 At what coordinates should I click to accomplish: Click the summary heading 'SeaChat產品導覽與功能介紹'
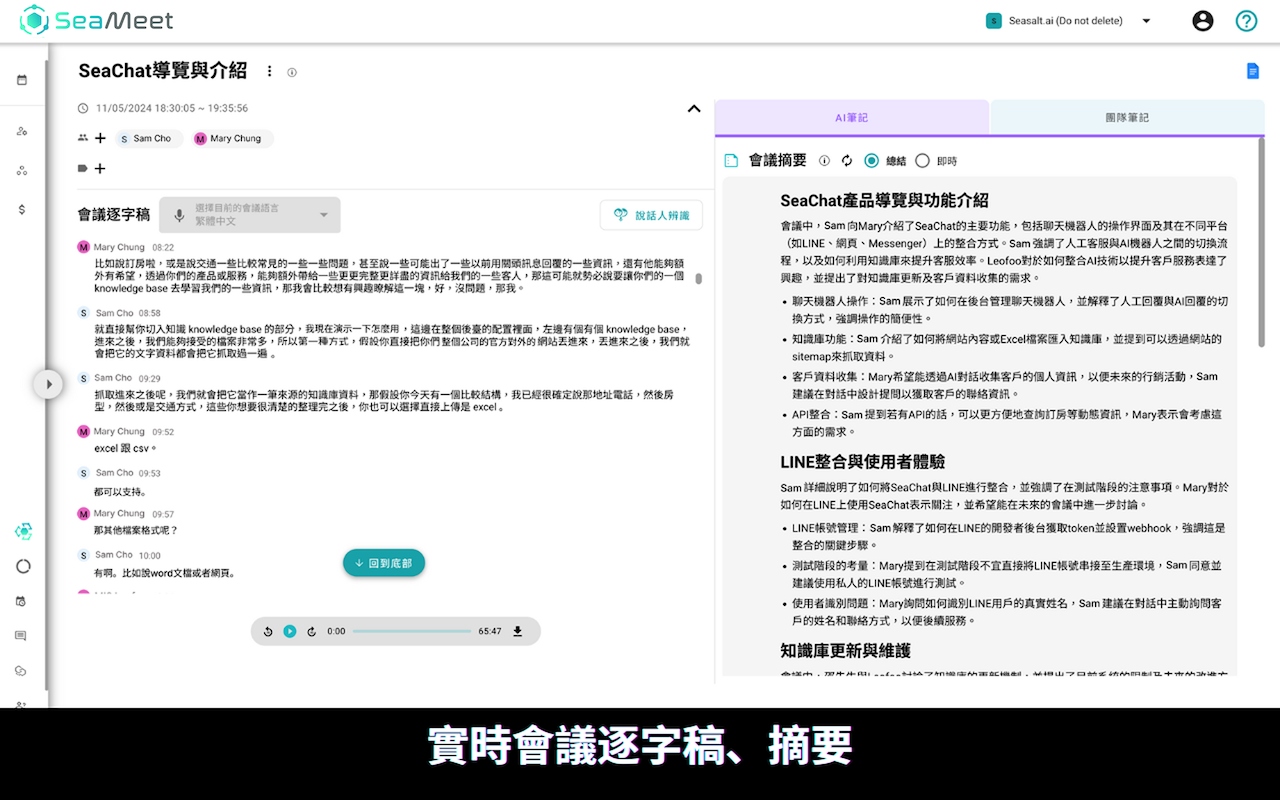click(x=884, y=200)
